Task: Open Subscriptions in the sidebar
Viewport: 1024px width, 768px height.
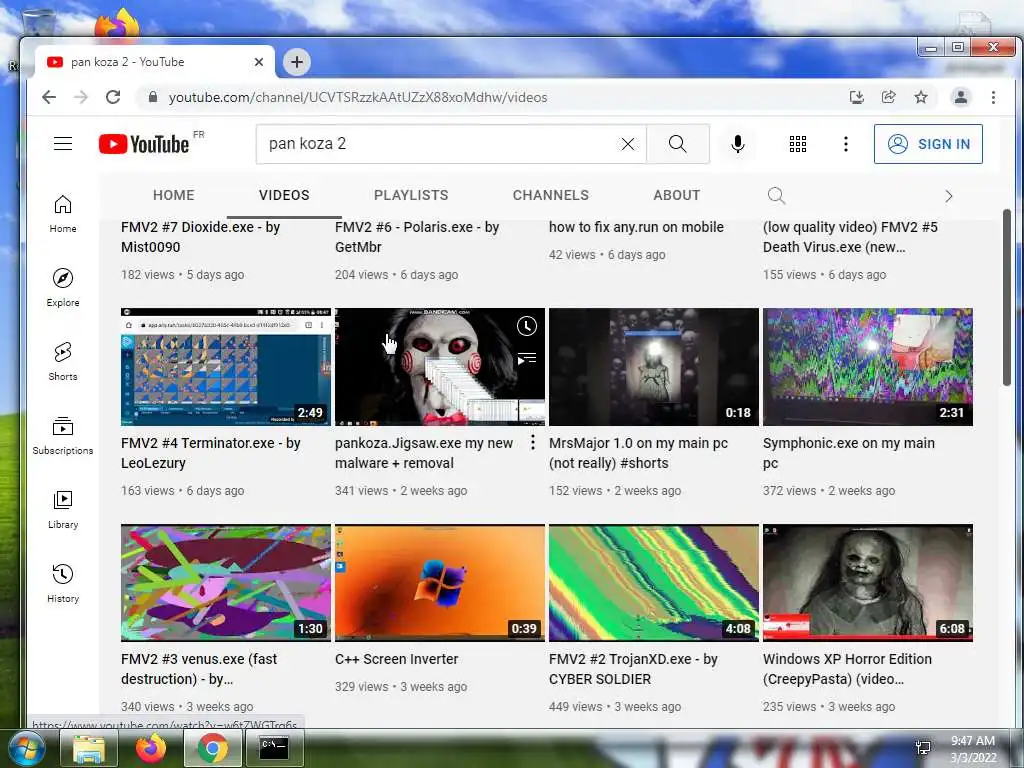Action: pyautogui.click(x=63, y=436)
